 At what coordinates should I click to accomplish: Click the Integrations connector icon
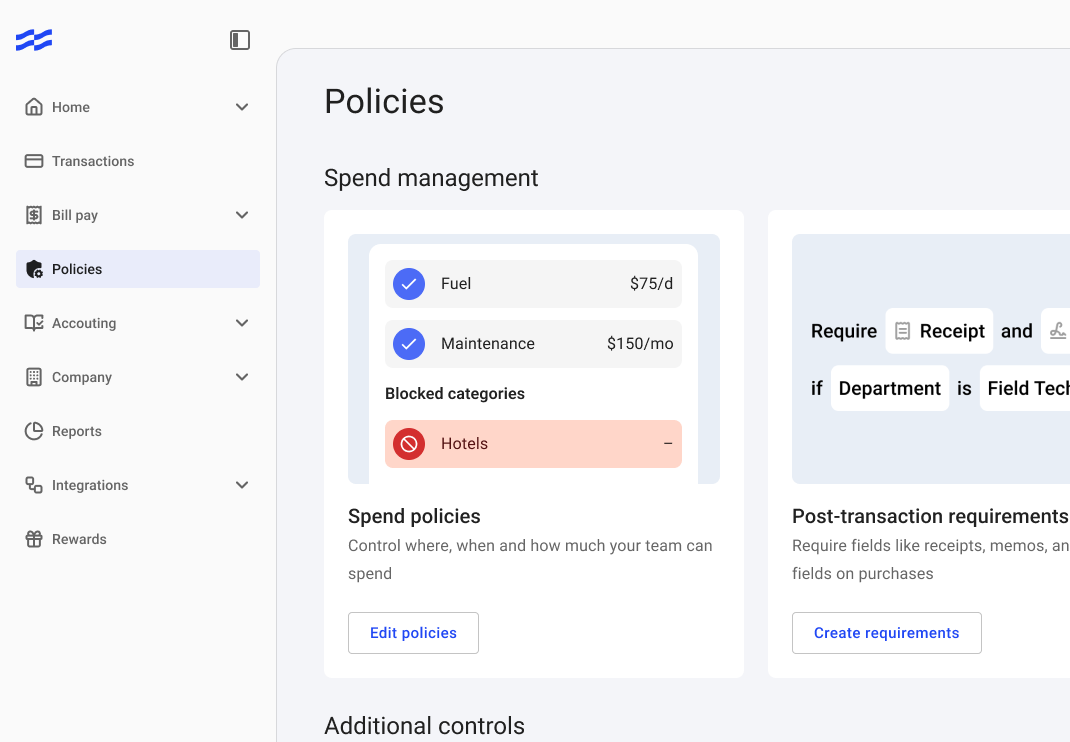click(33, 485)
